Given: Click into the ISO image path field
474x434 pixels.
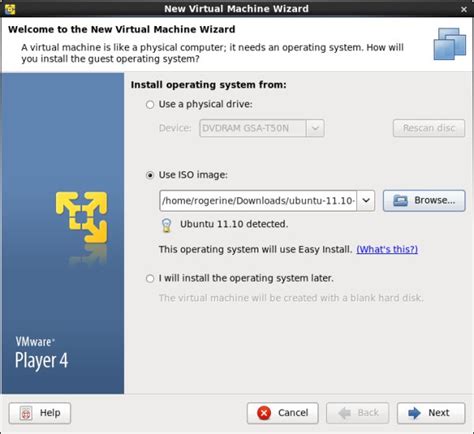Looking at the screenshot, I should (x=258, y=201).
